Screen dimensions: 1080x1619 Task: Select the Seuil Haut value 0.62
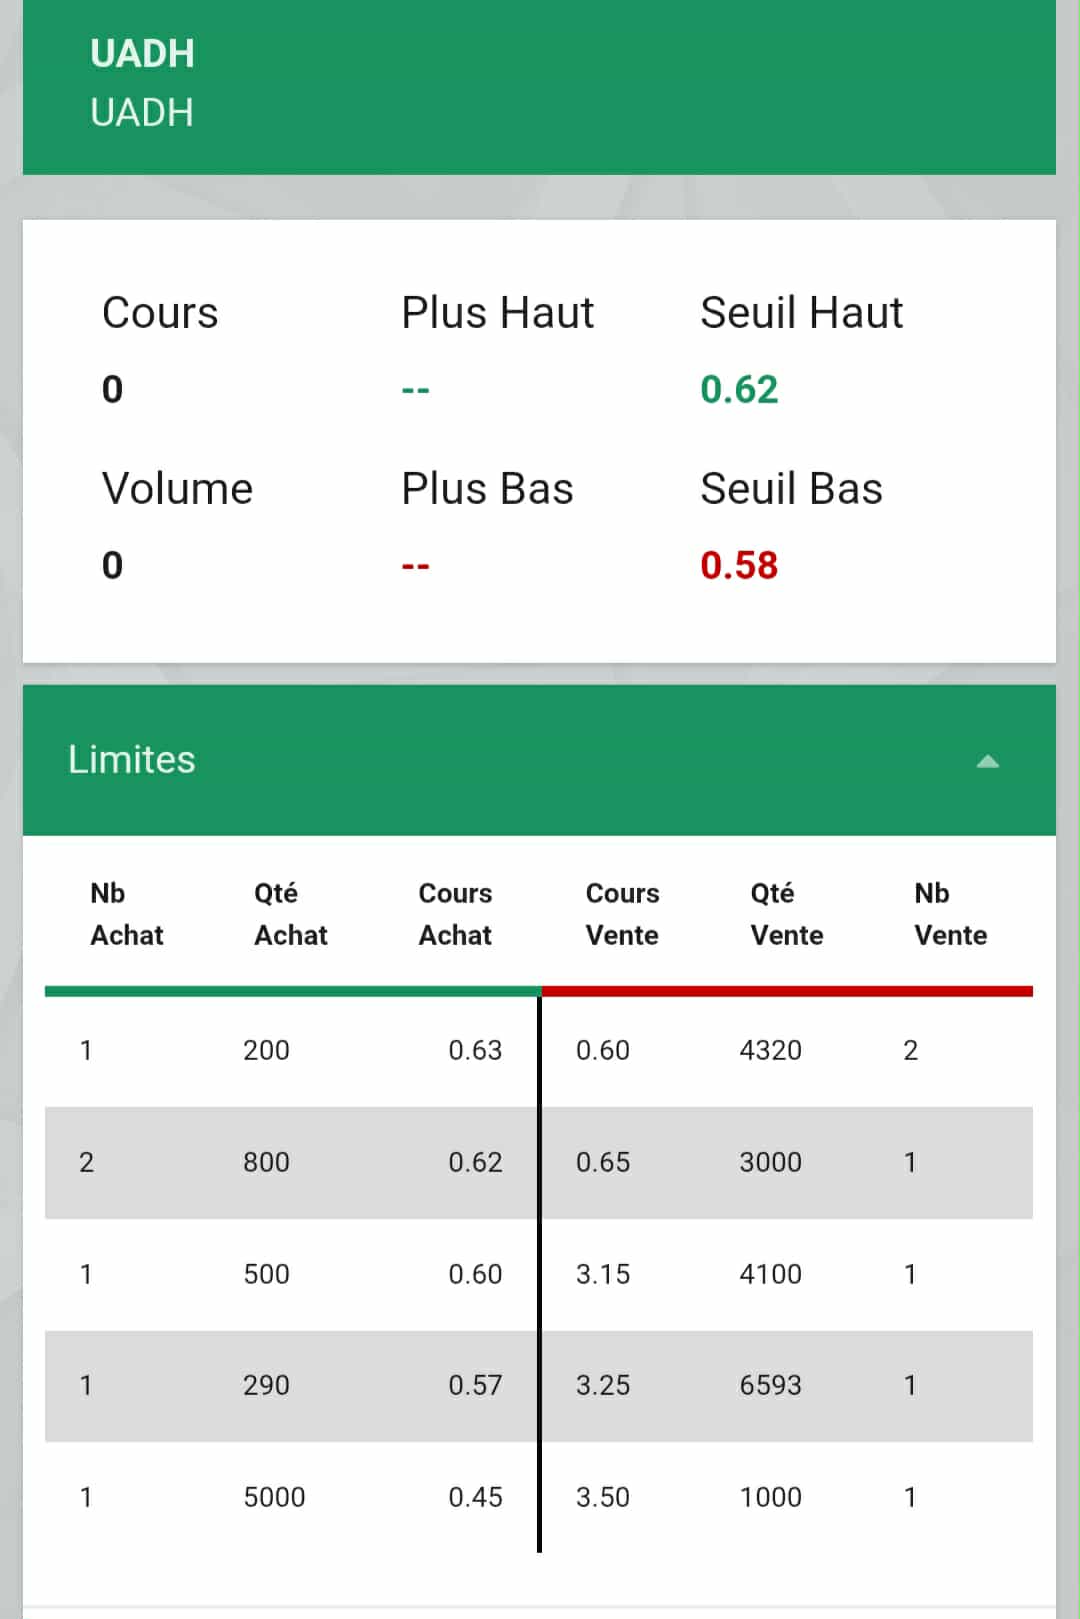point(739,389)
